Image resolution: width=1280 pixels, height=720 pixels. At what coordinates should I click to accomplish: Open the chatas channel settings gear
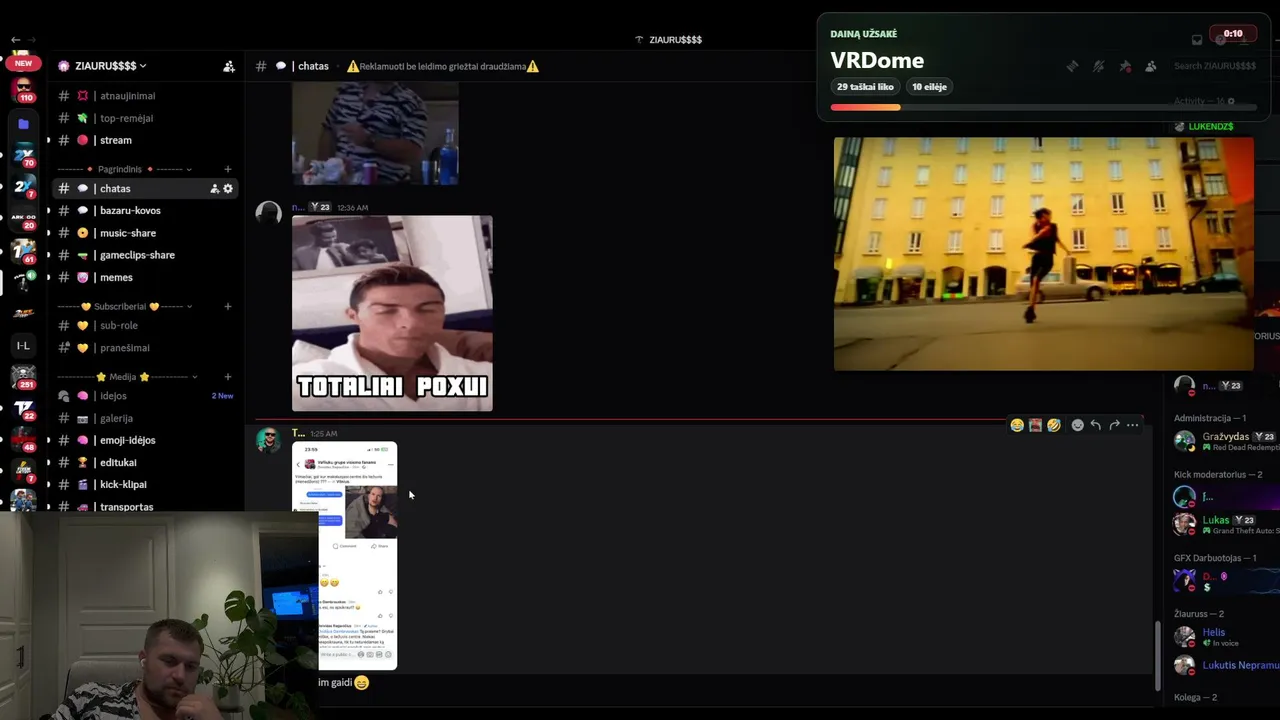[x=228, y=188]
